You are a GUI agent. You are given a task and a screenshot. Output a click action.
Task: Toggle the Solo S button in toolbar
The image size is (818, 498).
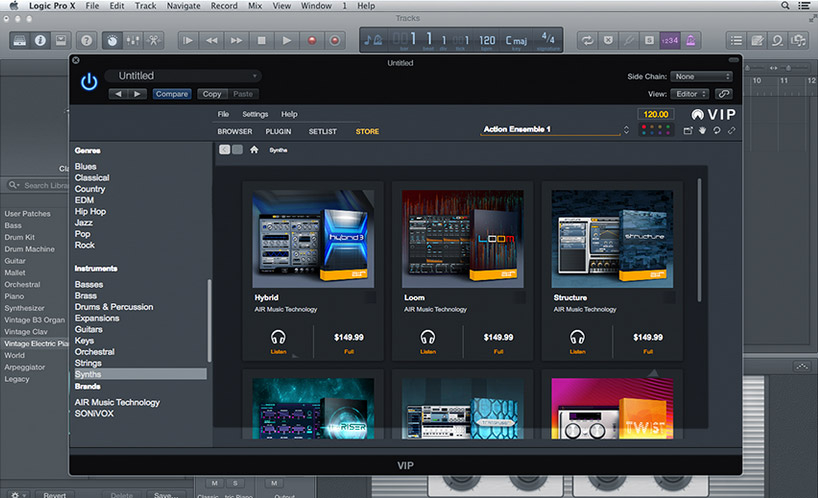pos(649,40)
